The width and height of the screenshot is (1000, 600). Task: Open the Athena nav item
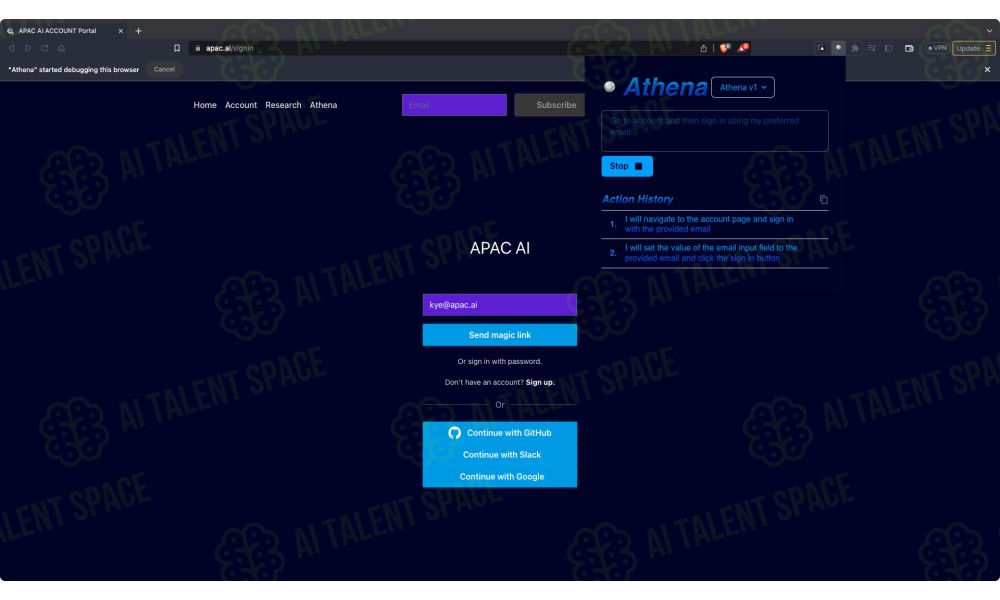tap(323, 105)
